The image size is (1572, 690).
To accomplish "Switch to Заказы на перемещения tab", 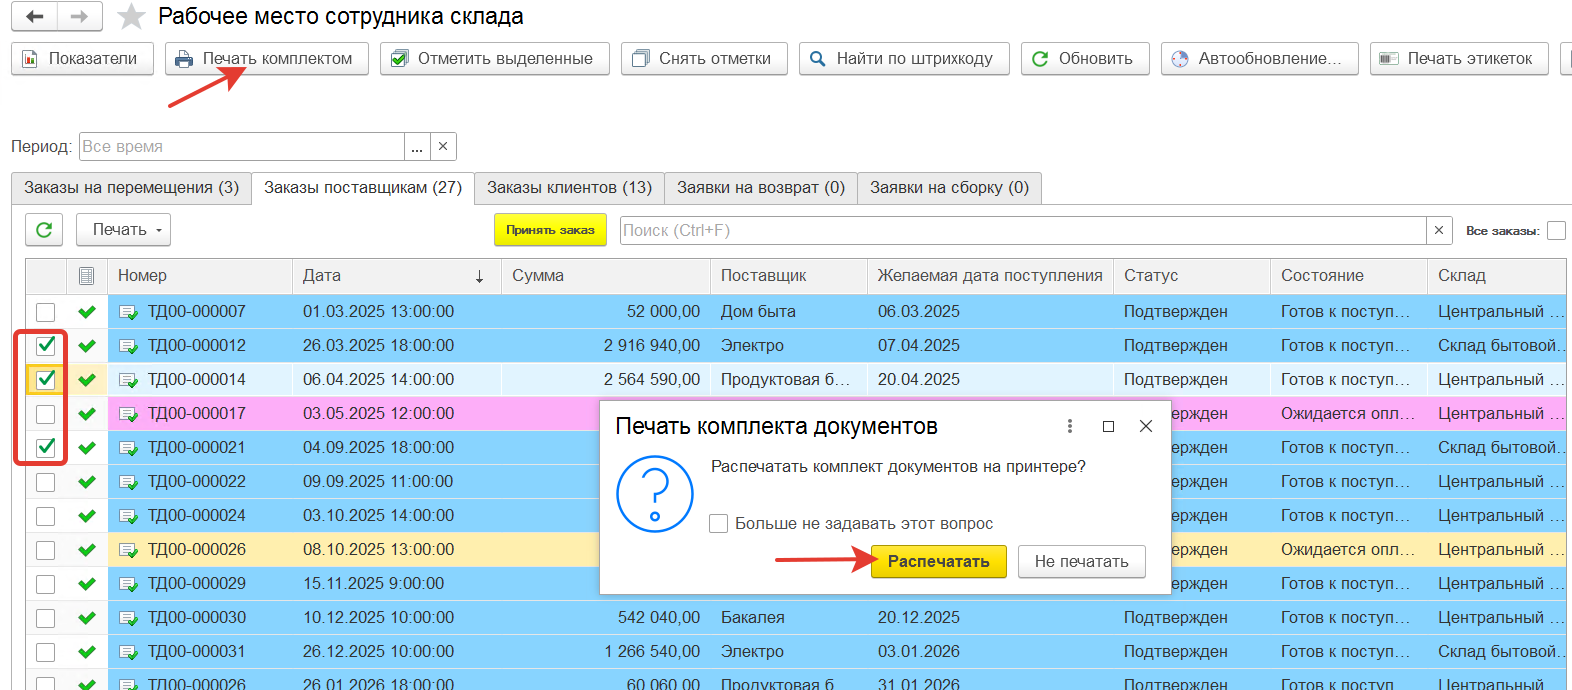I will [131, 188].
